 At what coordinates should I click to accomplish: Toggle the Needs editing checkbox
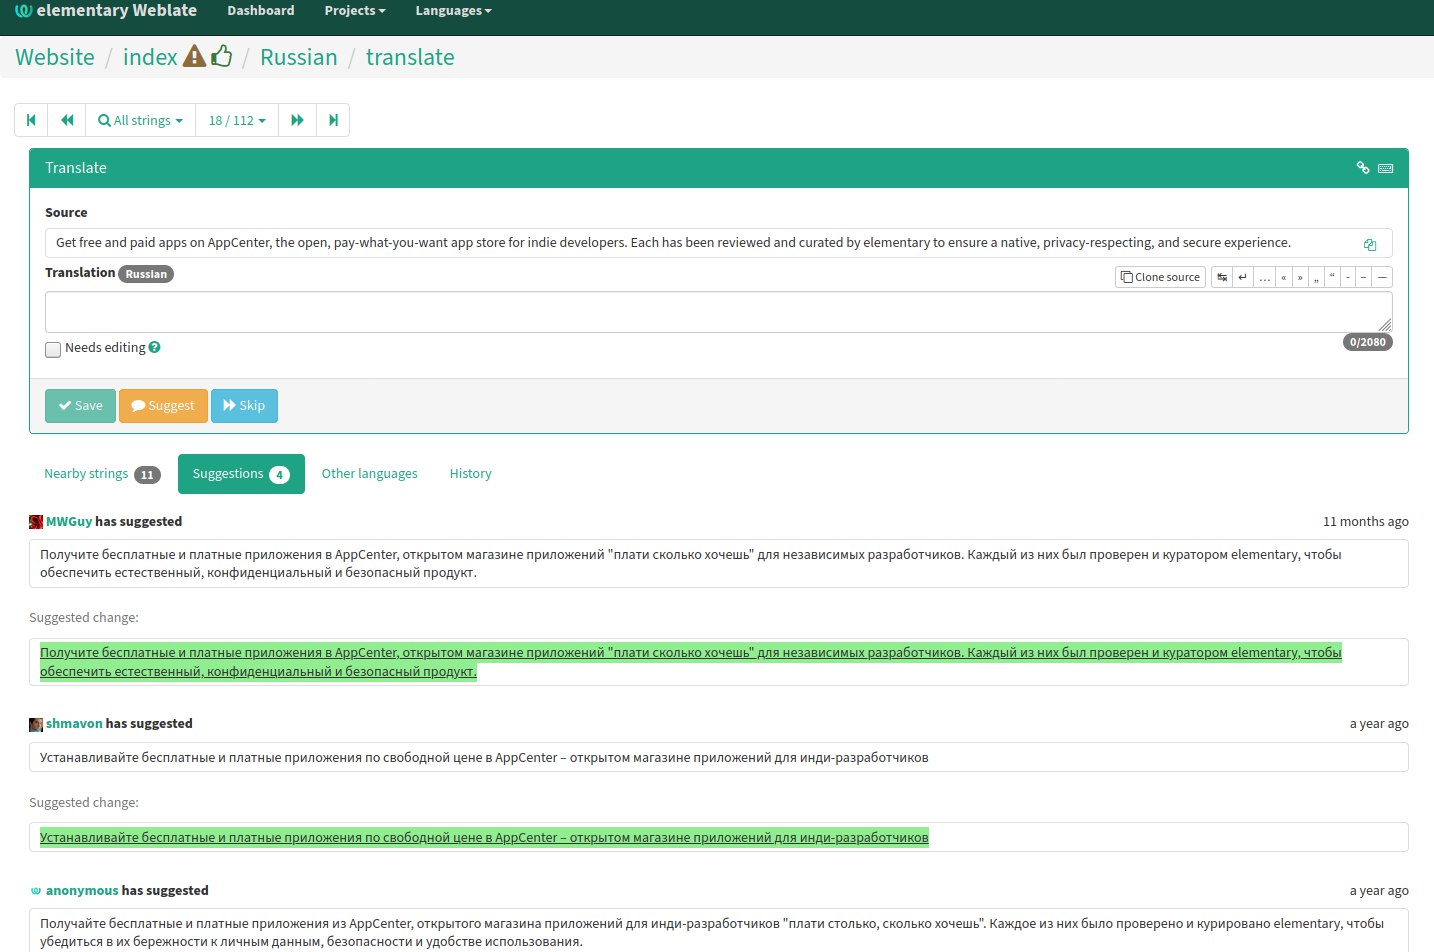click(53, 349)
